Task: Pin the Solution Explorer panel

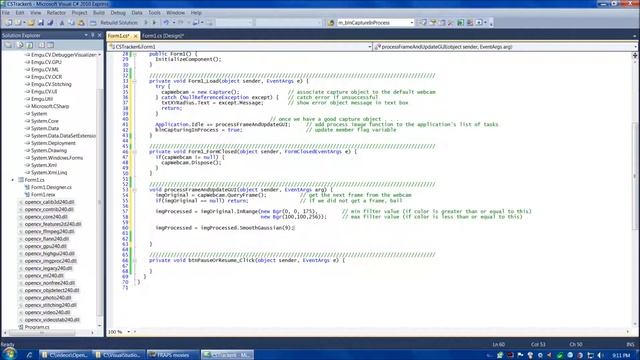Action: pos(93,36)
